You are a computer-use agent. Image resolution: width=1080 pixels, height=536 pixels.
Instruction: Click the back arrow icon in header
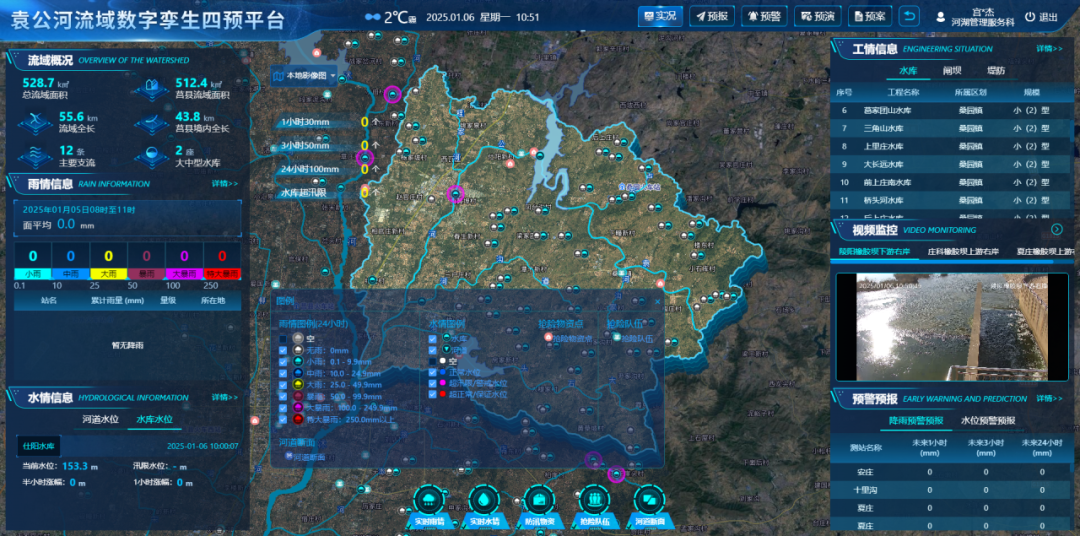[x=908, y=16]
